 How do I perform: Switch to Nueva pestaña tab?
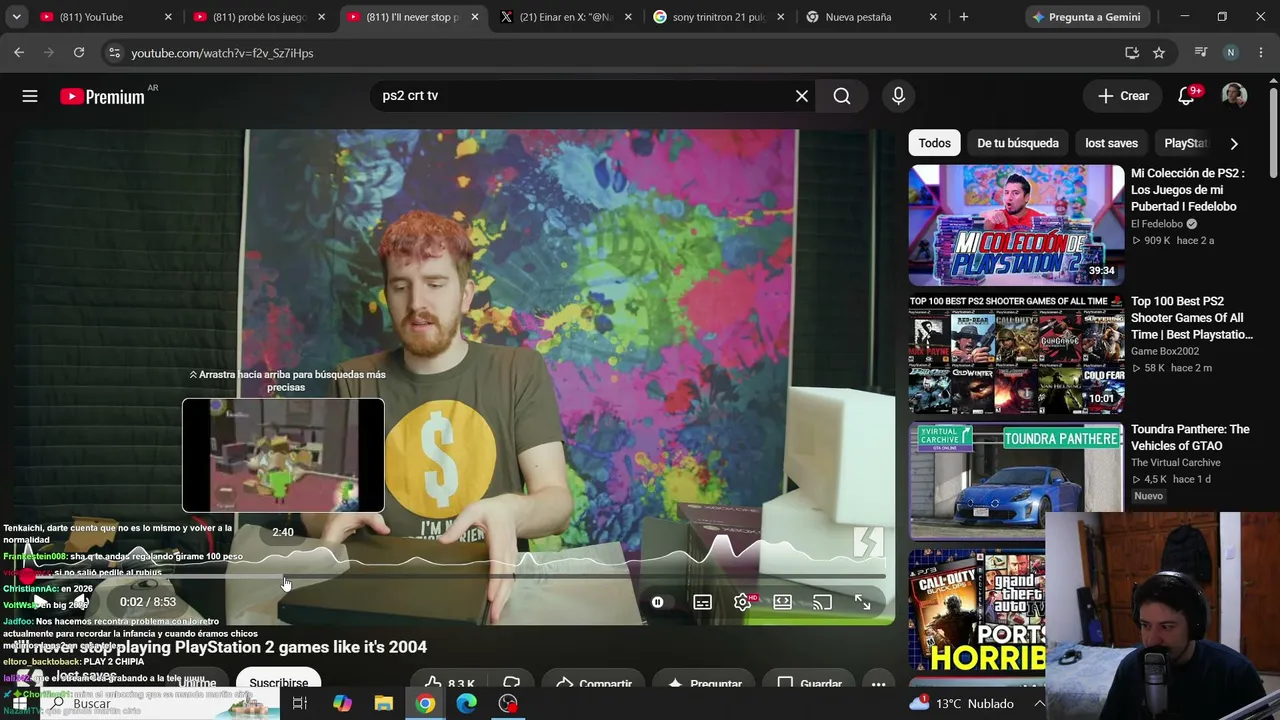point(873,17)
